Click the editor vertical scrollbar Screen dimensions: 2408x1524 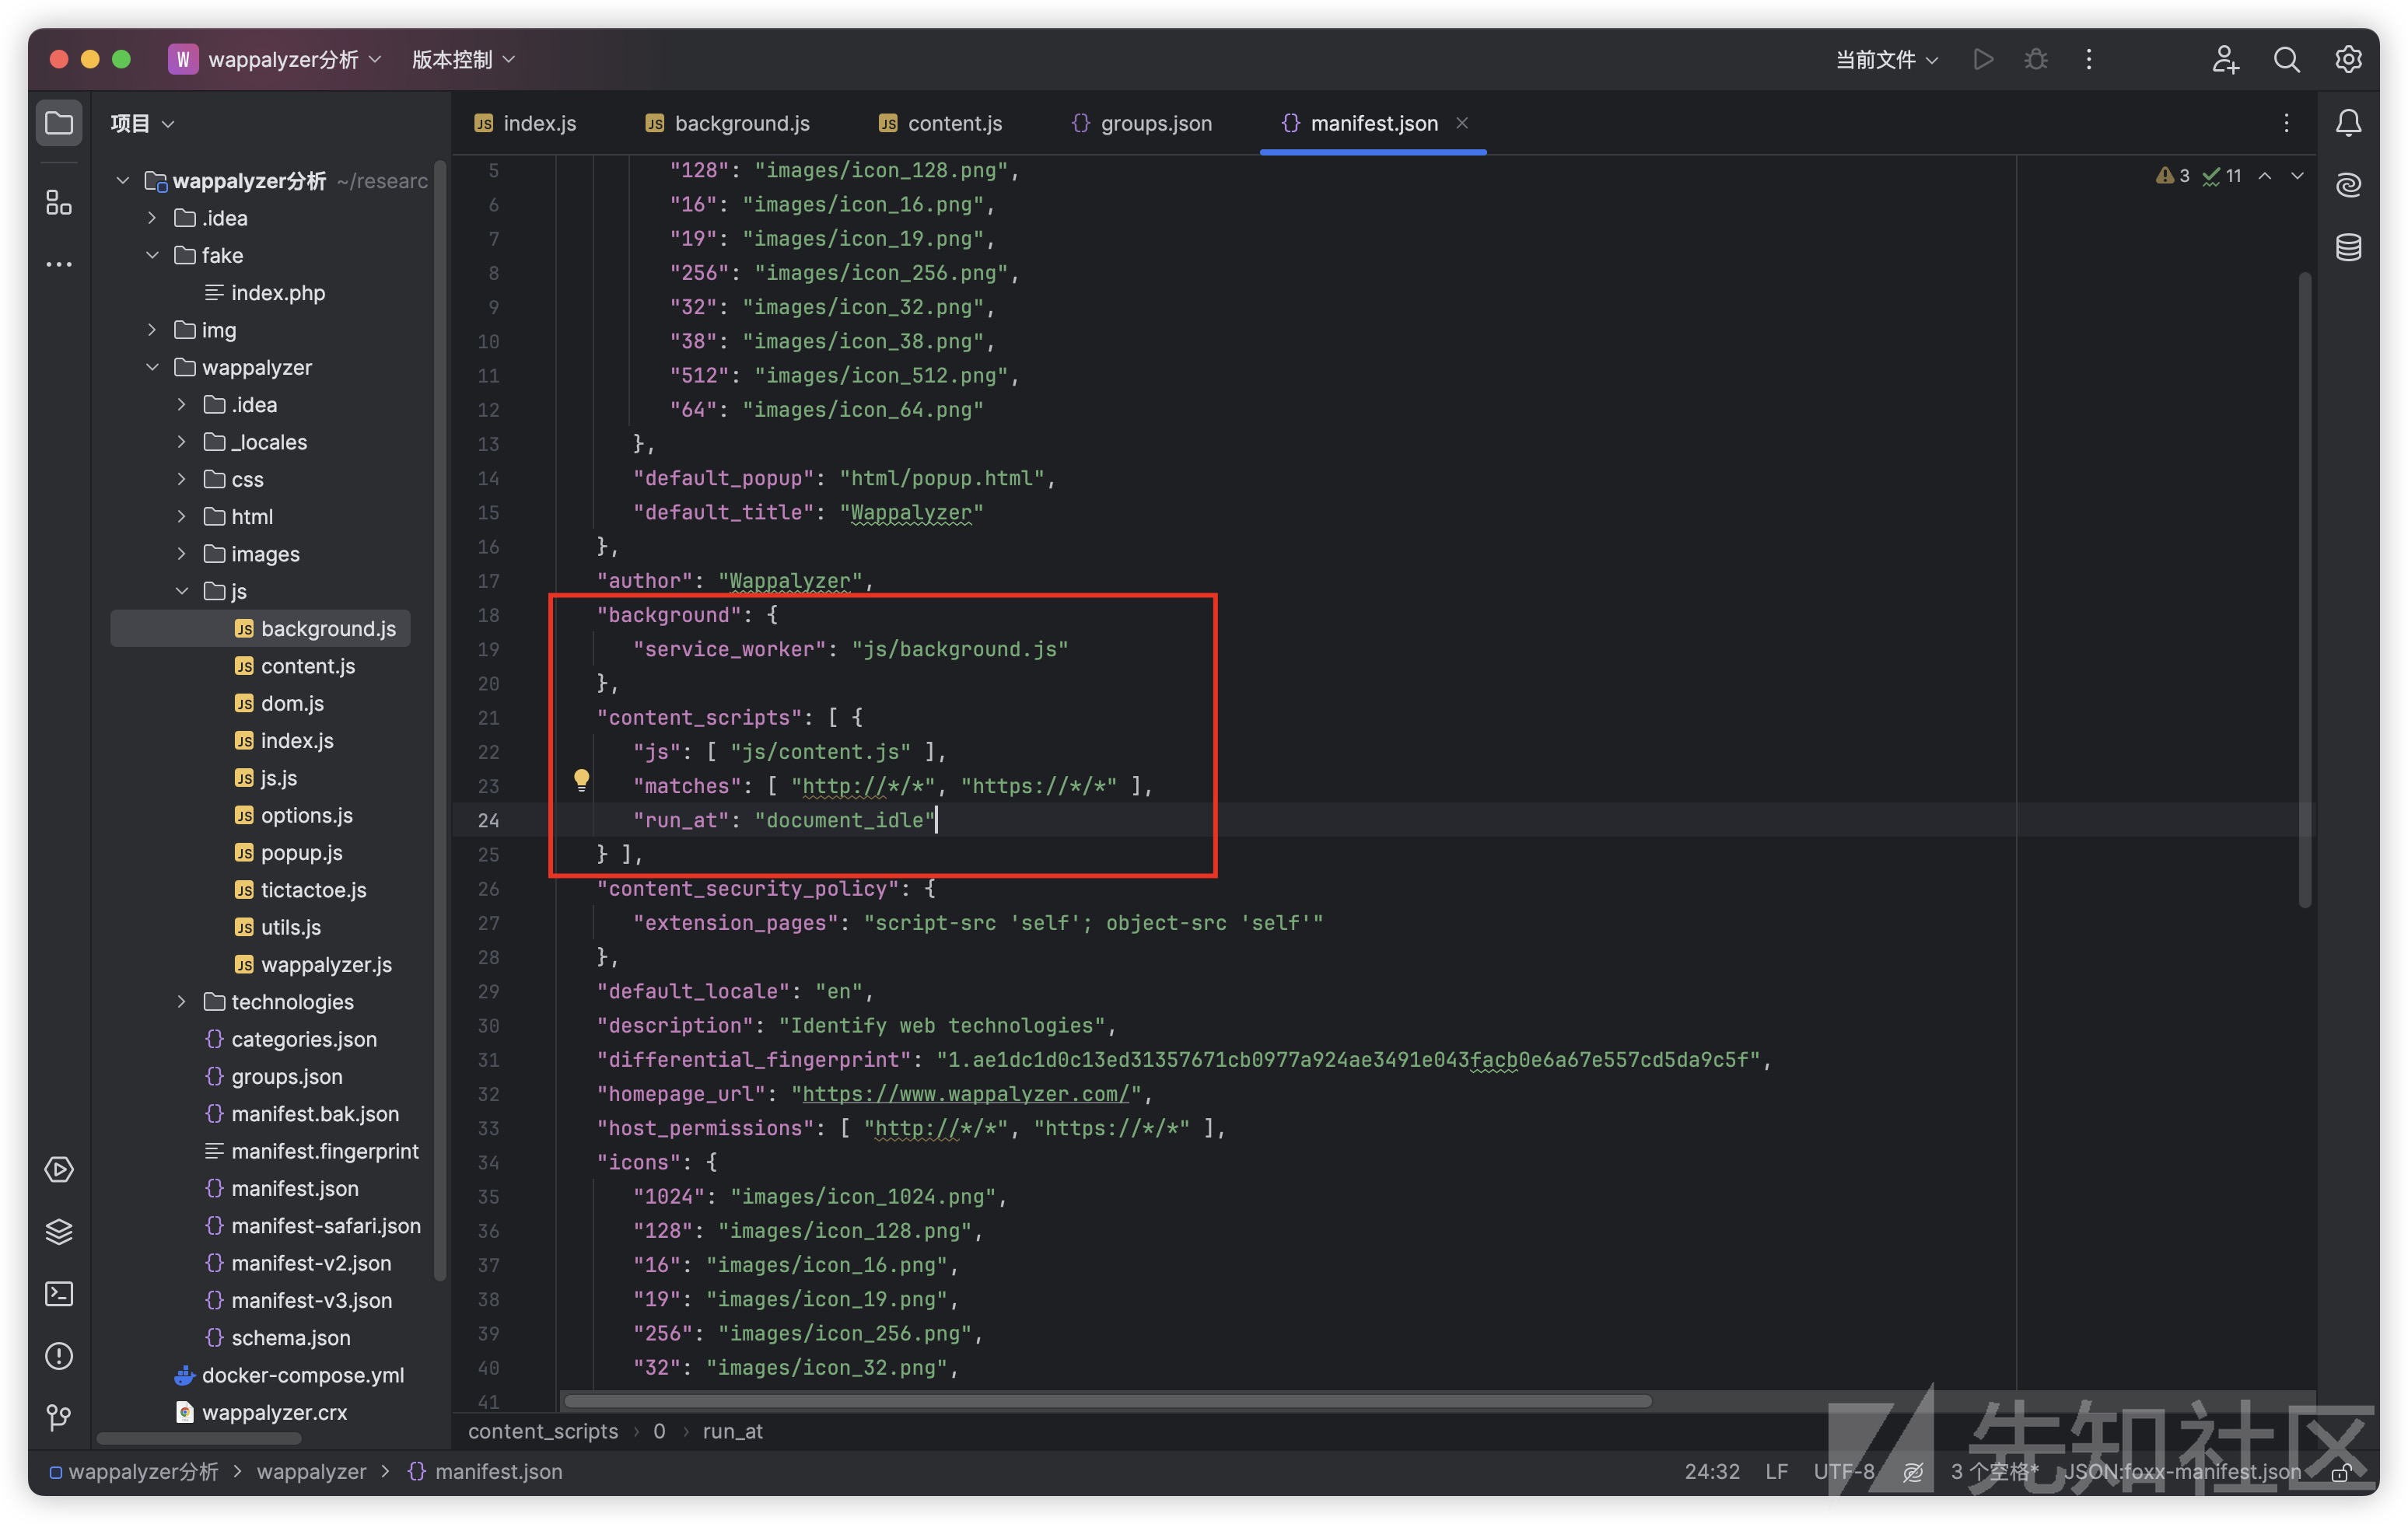[x=2304, y=590]
